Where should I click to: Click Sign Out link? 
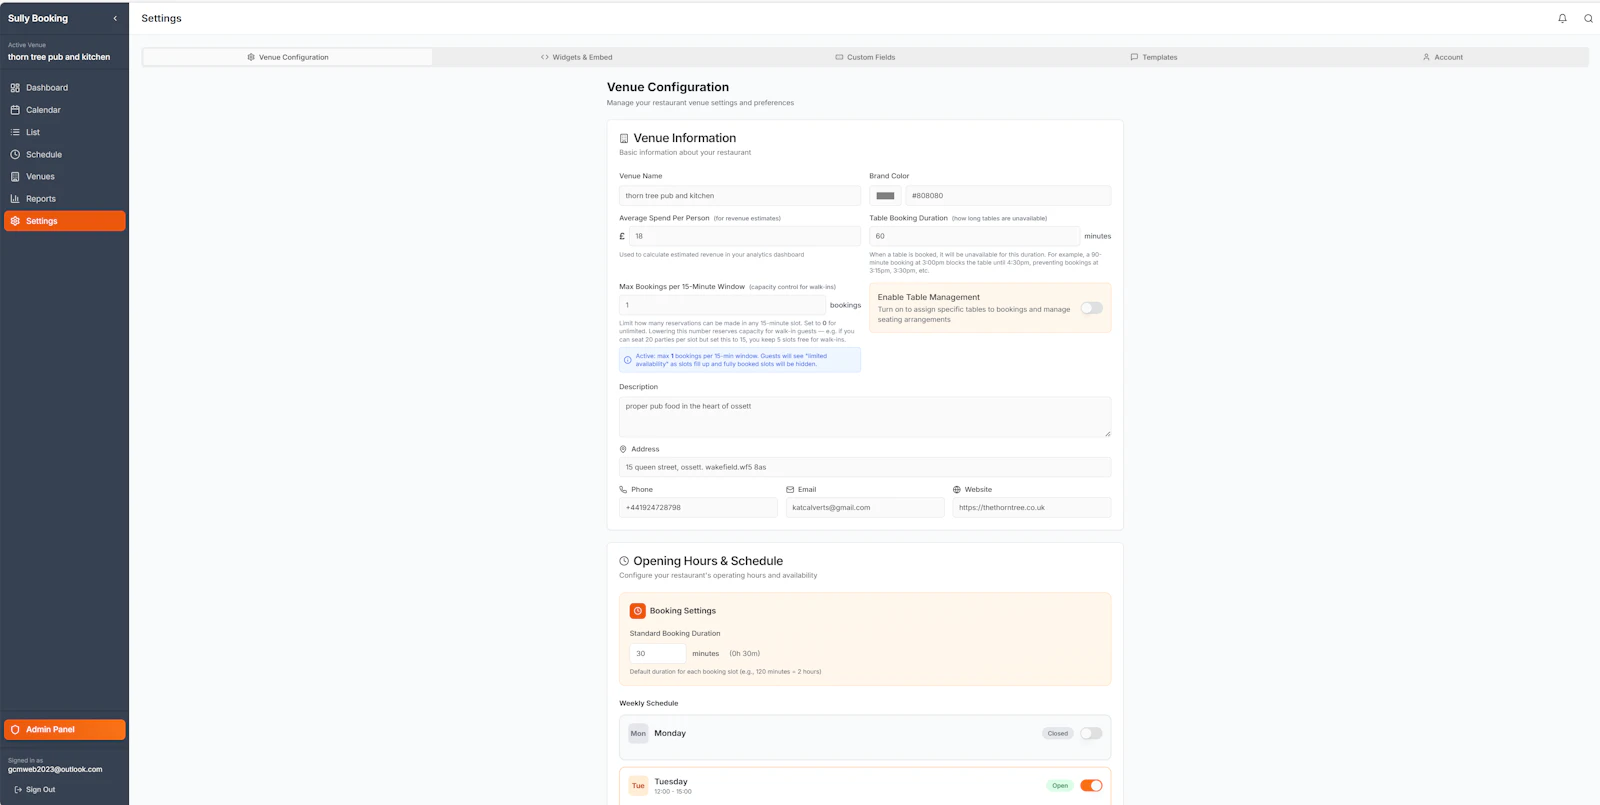tap(35, 790)
